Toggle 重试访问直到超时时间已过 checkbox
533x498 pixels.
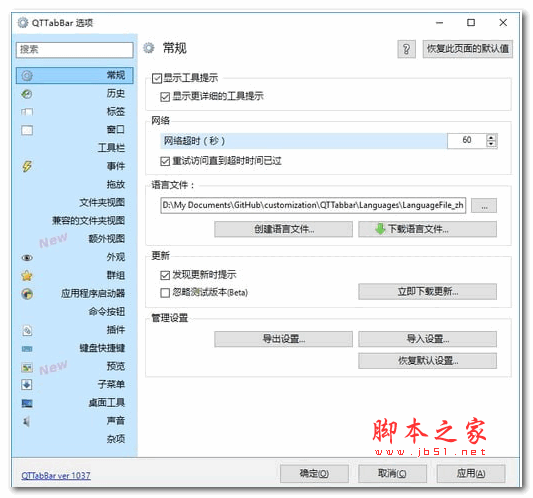click(165, 161)
